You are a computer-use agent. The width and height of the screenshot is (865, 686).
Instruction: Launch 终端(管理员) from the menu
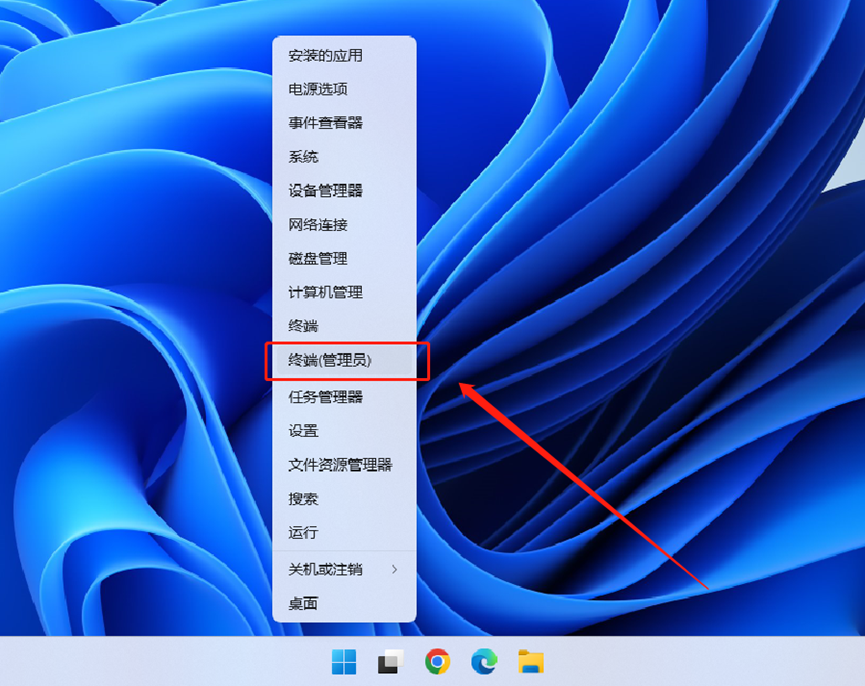tap(344, 361)
